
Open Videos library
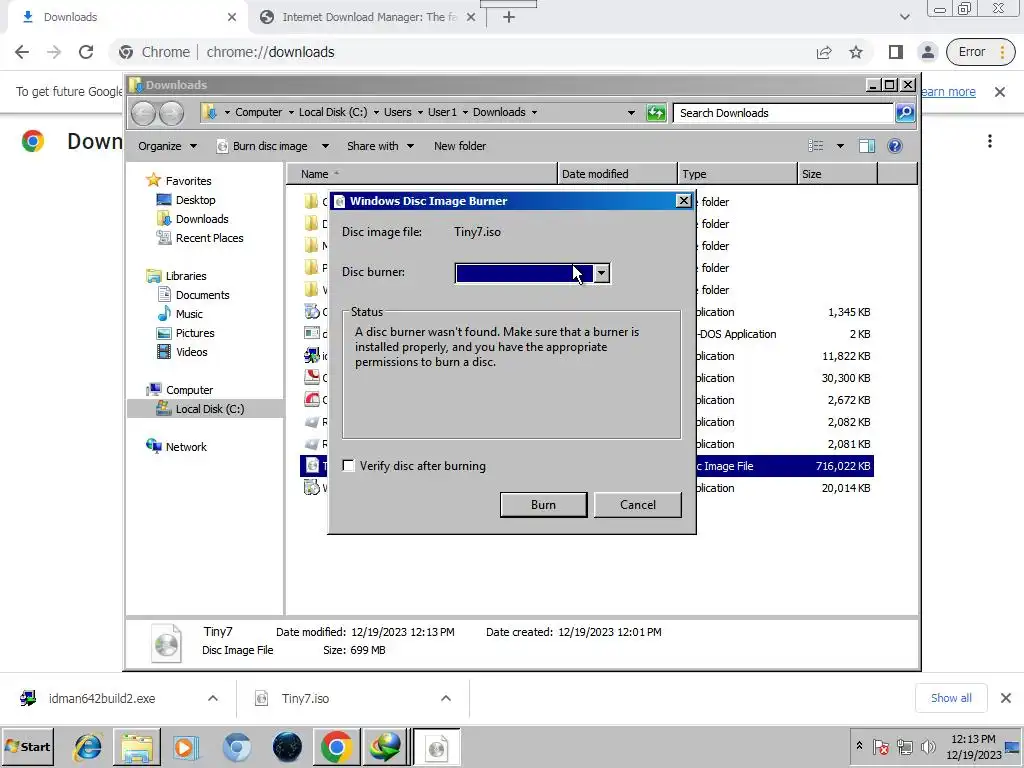(x=191, y=351)
